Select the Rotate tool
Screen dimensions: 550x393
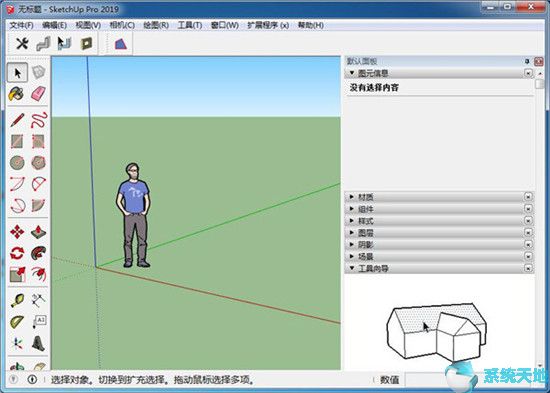click(17, 253)
